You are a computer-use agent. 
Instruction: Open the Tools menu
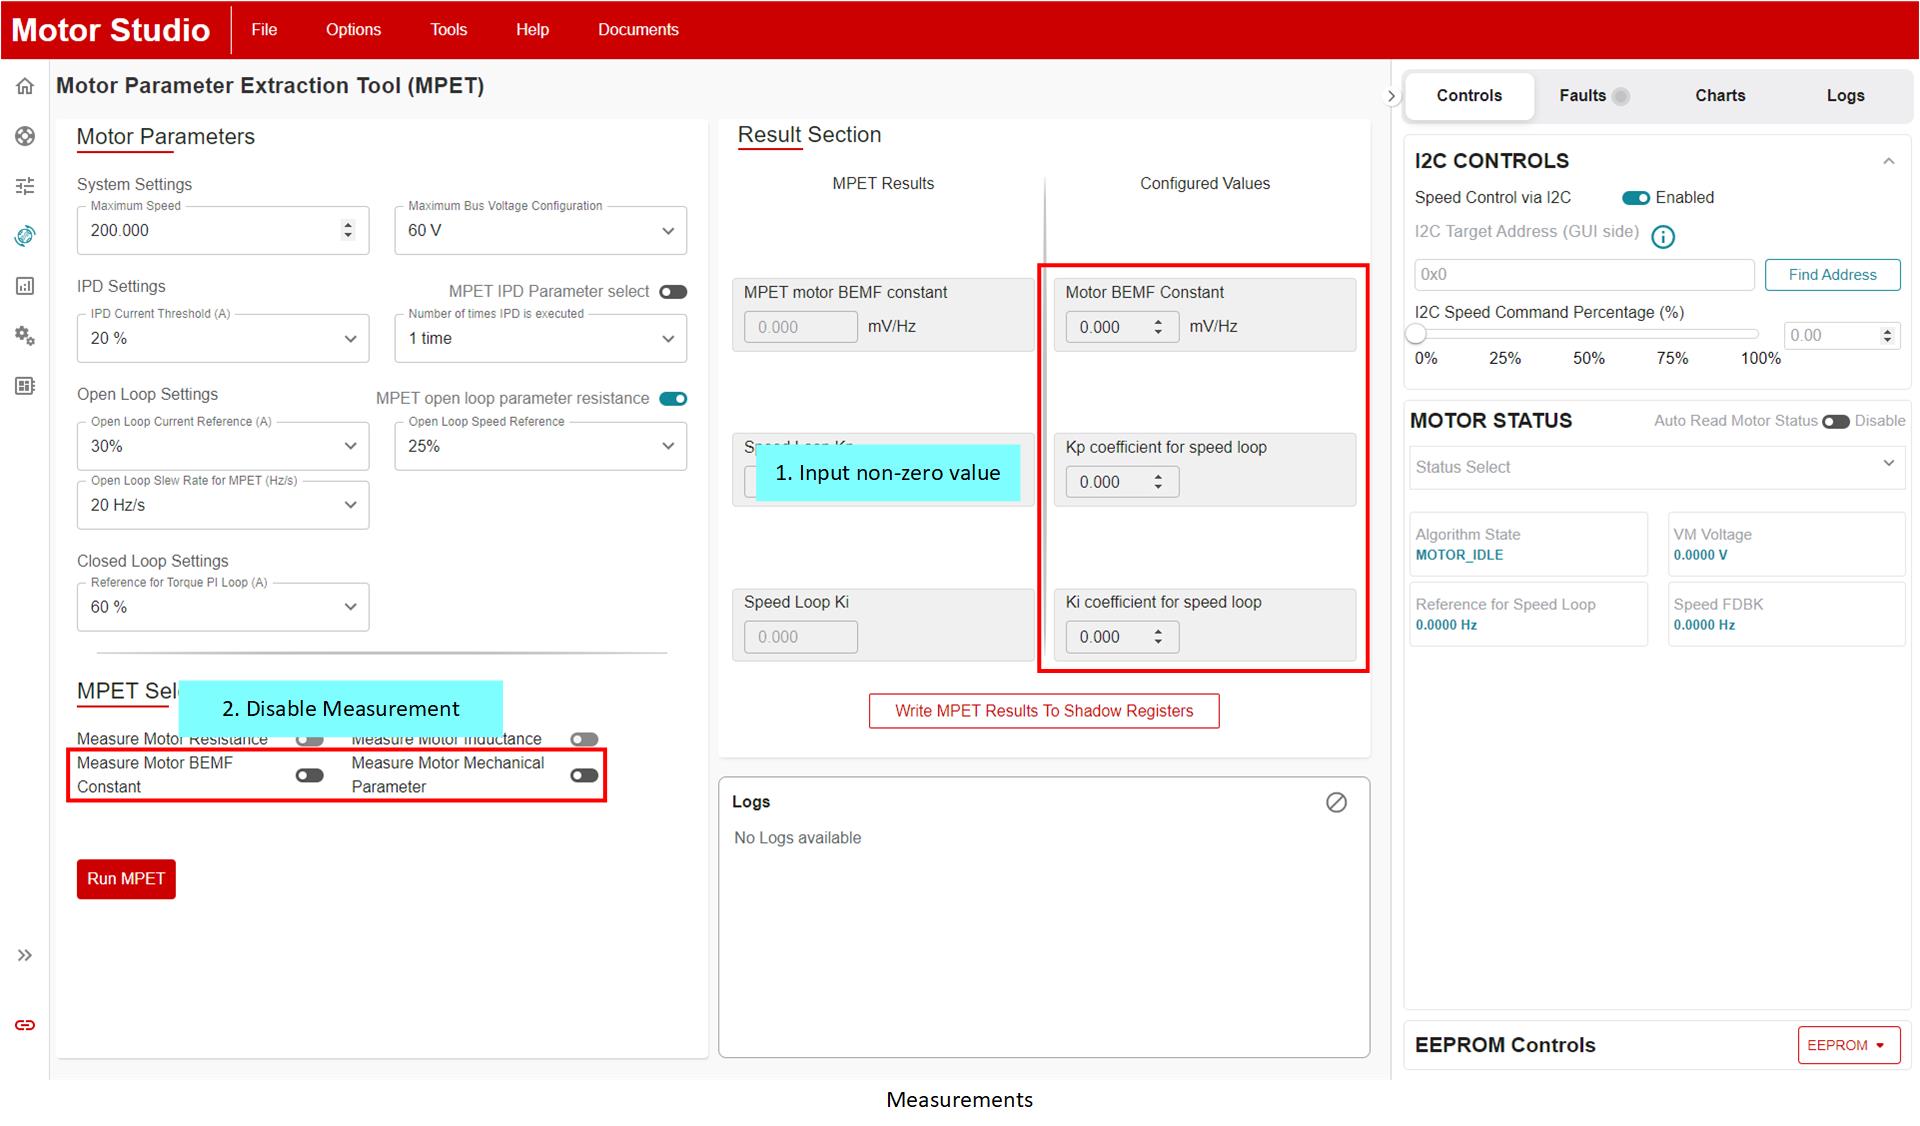448,30
